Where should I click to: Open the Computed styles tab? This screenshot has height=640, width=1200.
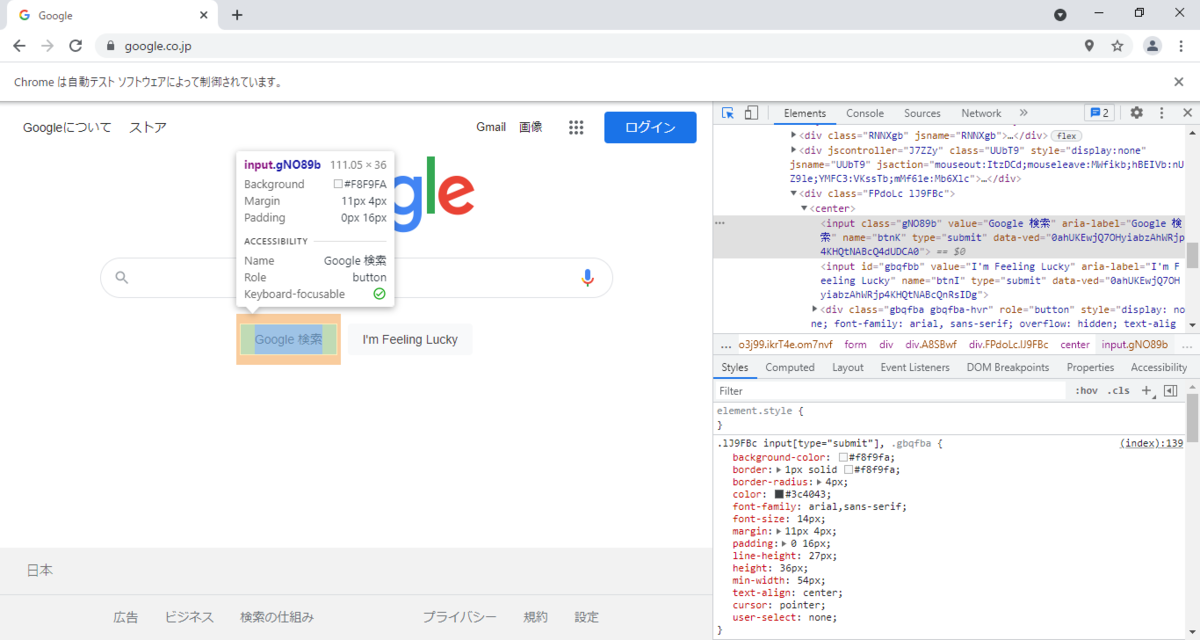coord(790,367)
